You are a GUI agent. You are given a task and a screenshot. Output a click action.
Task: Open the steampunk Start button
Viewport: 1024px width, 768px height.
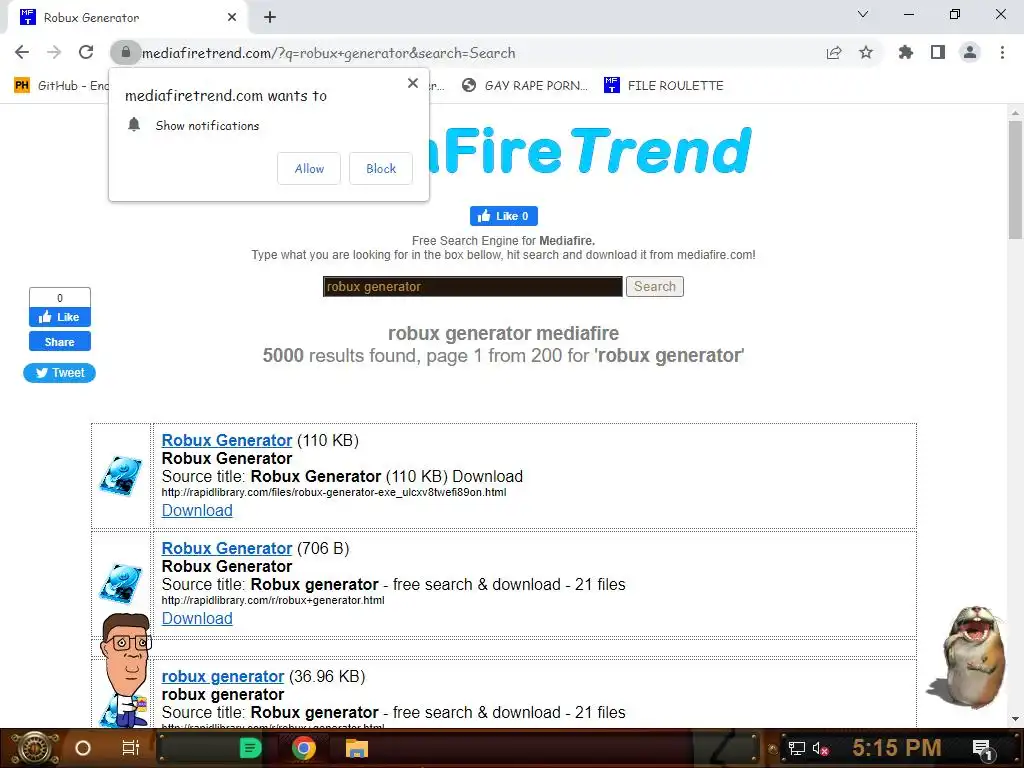coord(35,748)
